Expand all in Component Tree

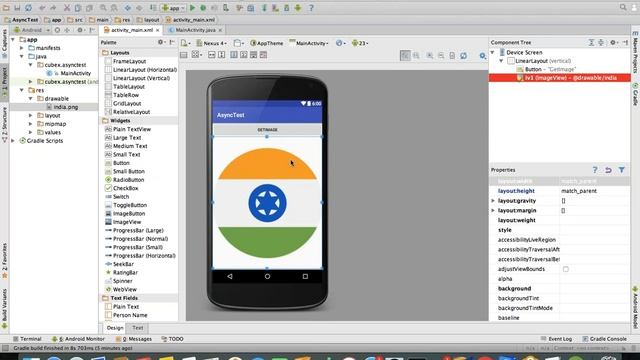591,42
